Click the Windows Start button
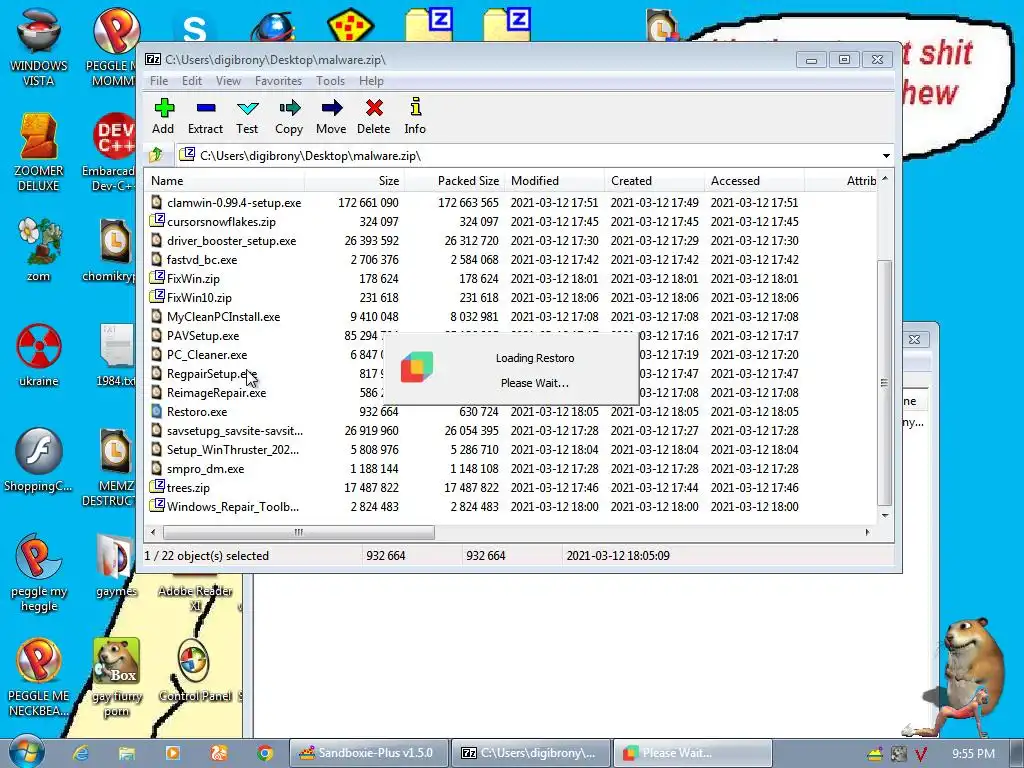This screenshot has height=768, width=1024. tap(26, 752)
